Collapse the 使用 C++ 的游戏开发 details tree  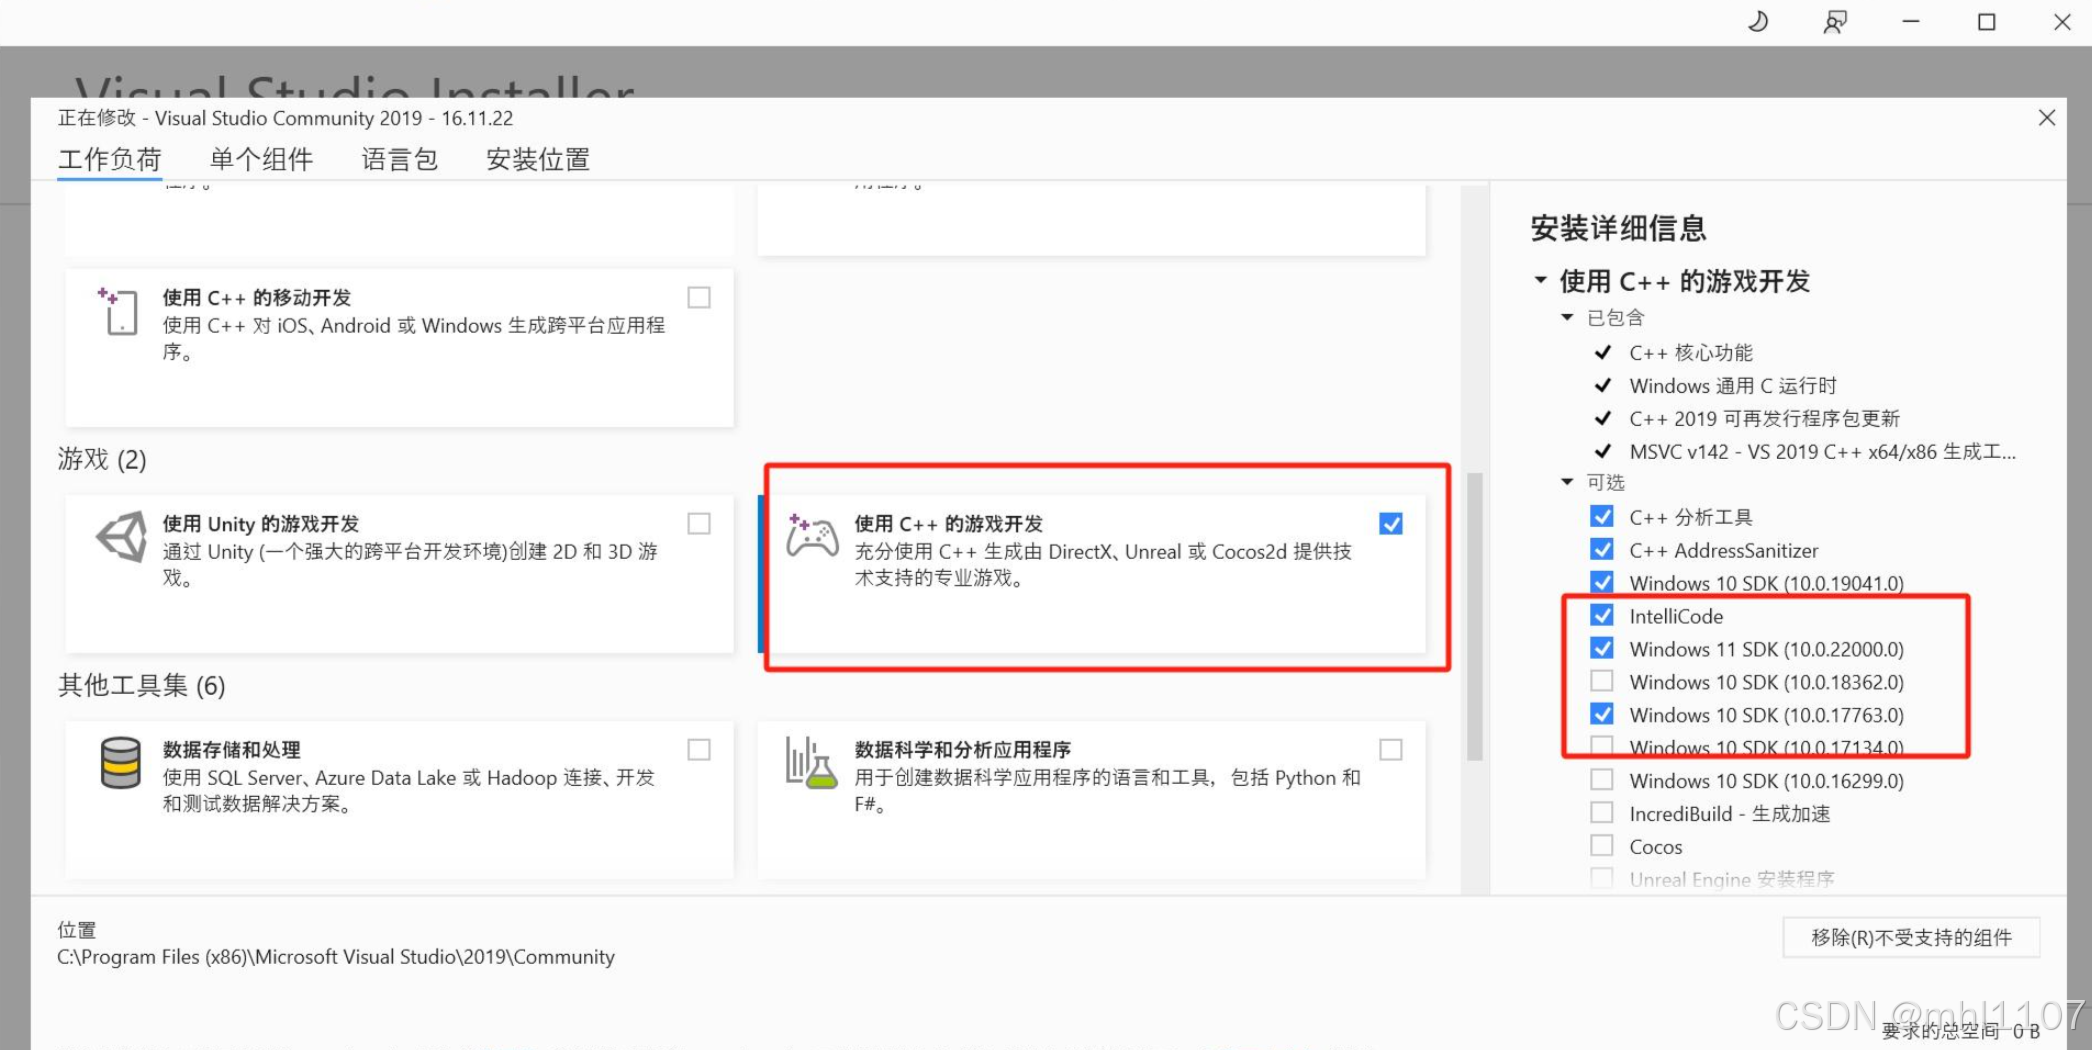(x=1541, y=280)
